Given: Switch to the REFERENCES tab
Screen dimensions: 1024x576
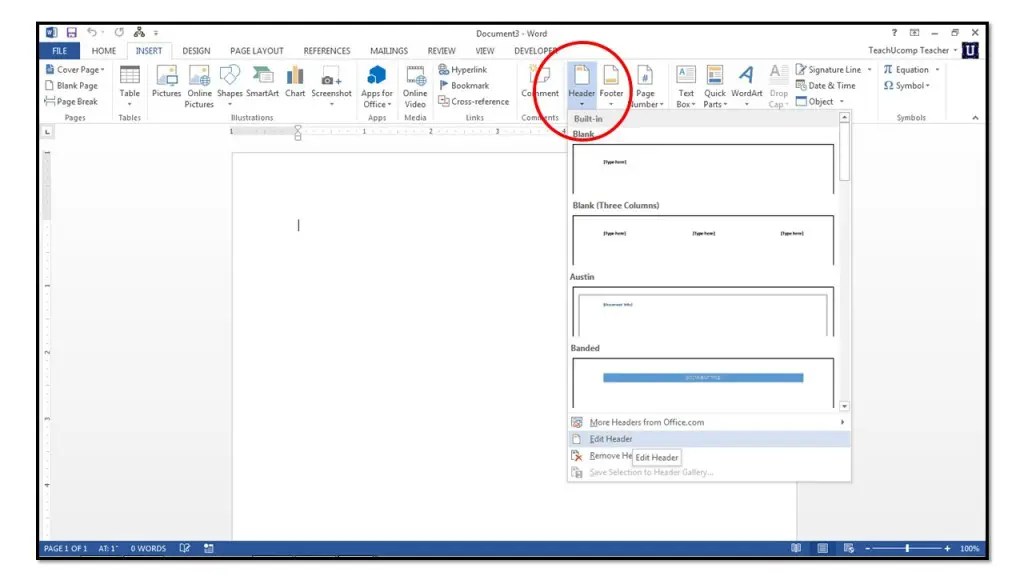Looking at the screenshot, I should coord(327,51).
